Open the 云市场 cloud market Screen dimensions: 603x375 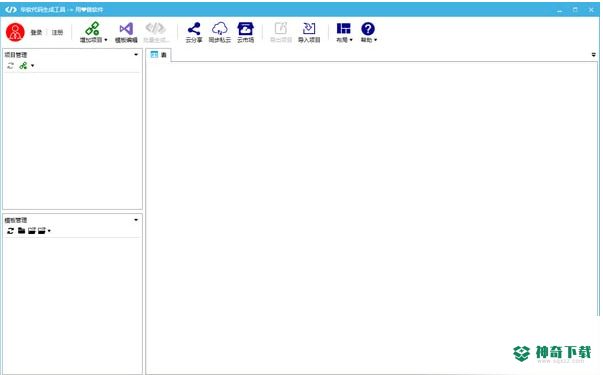tap(245, 32)
